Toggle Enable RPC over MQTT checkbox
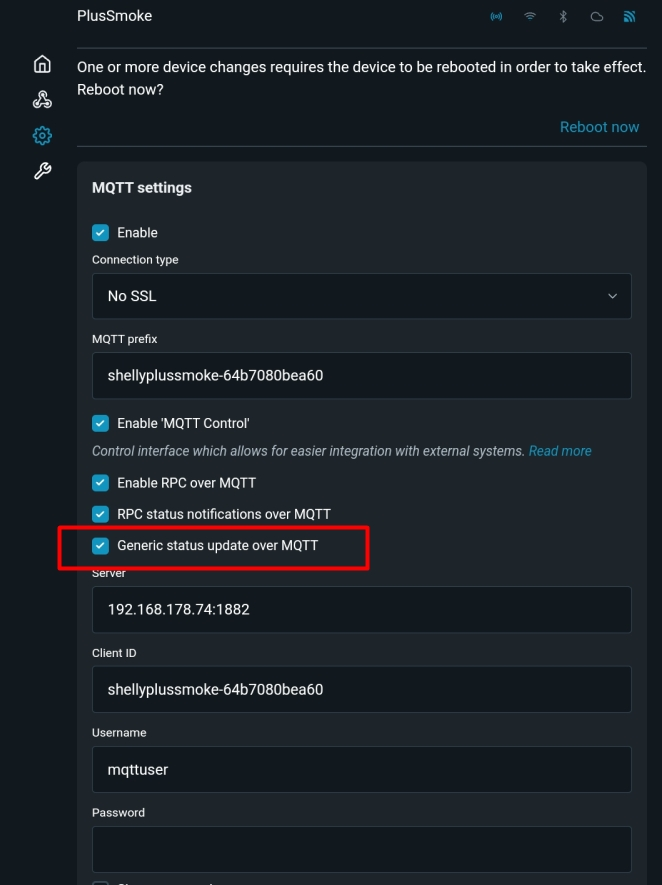This screenshot has height=885, width=662. [100, 483]
